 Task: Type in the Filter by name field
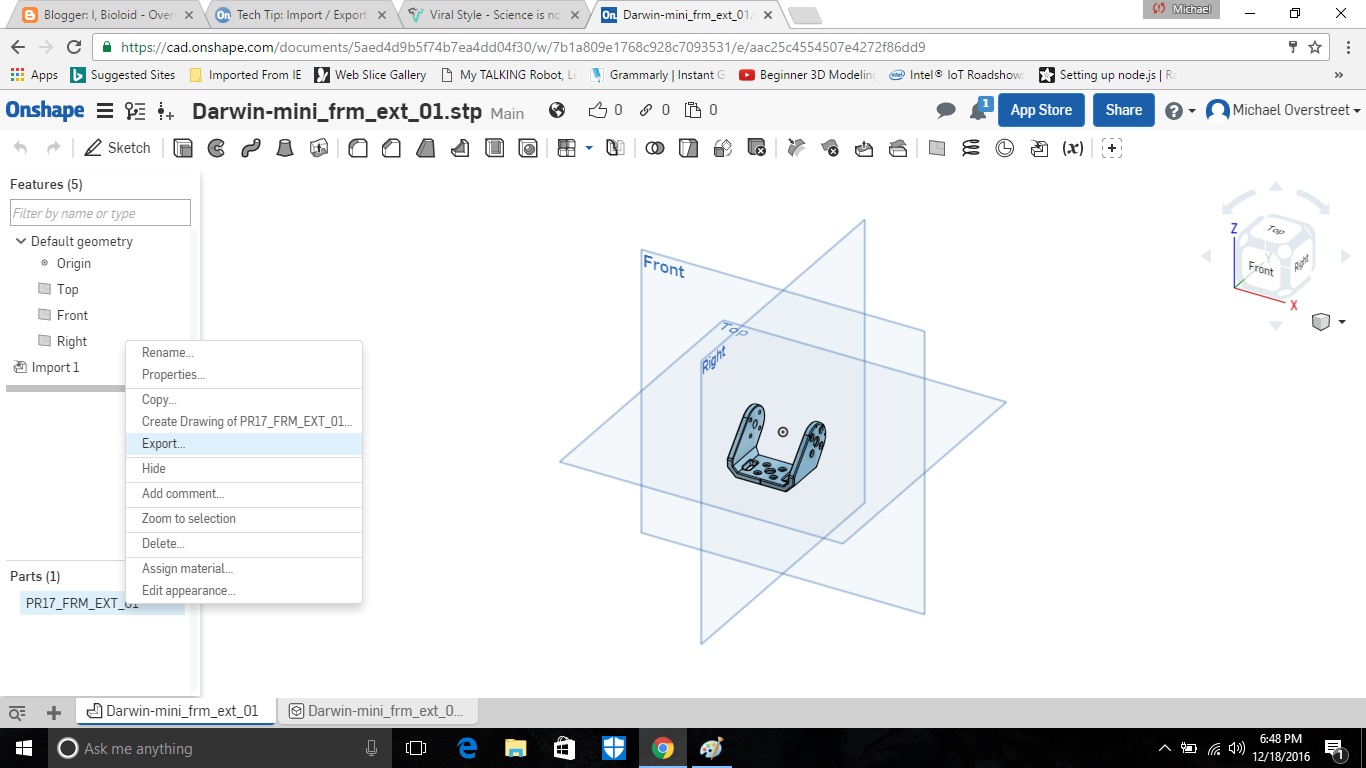click(x=99, y=212)
